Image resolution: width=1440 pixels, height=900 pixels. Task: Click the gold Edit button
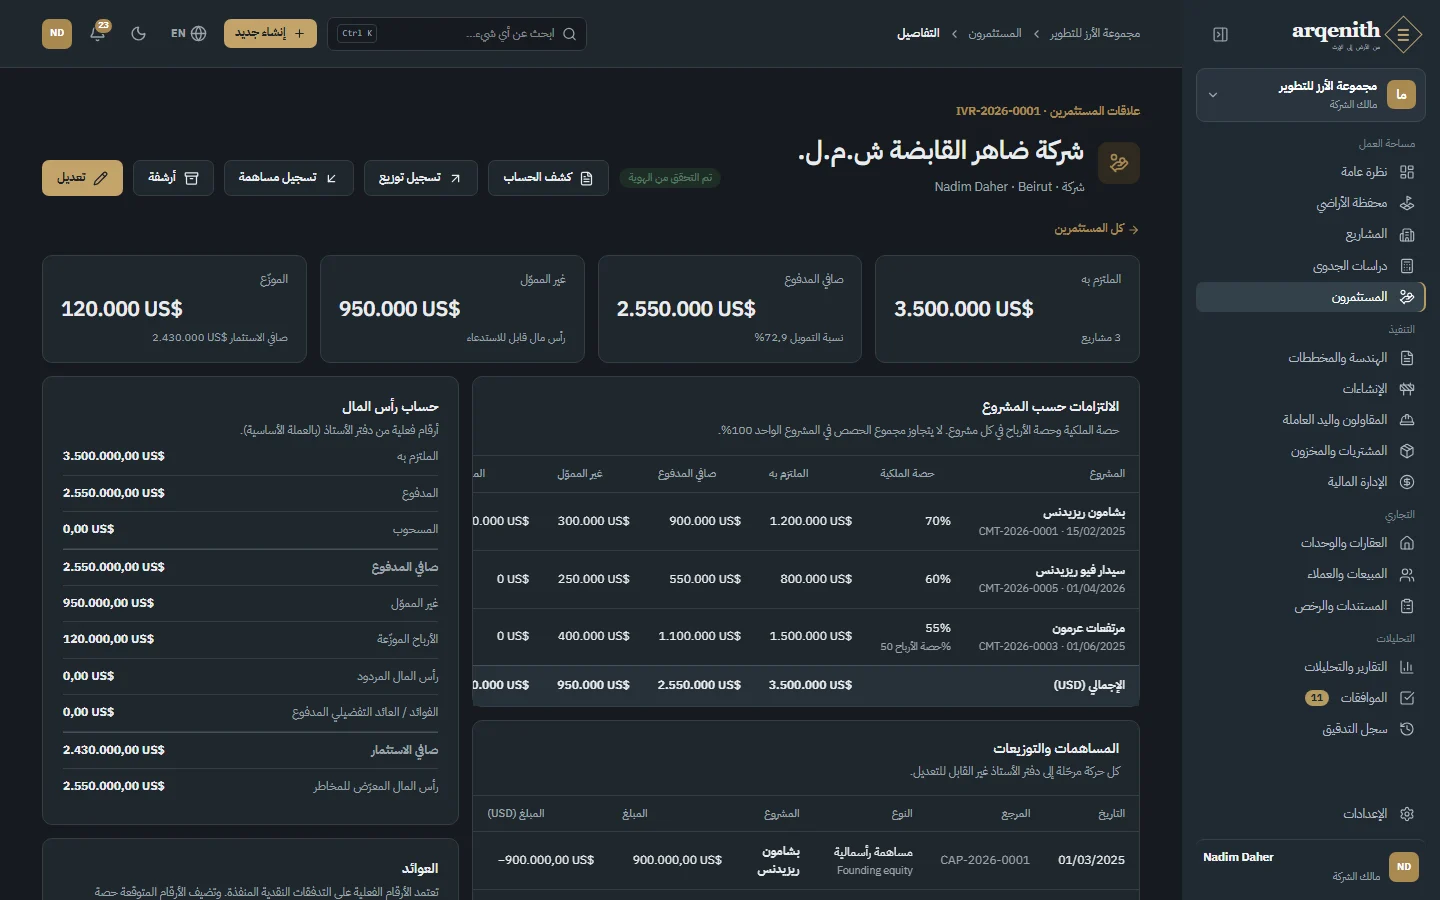click(82, 178)
